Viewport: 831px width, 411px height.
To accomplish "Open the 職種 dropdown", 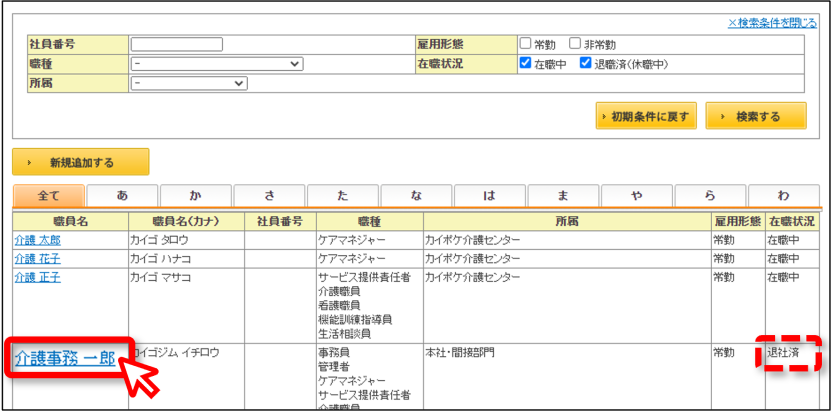I will tap(217, 64).
